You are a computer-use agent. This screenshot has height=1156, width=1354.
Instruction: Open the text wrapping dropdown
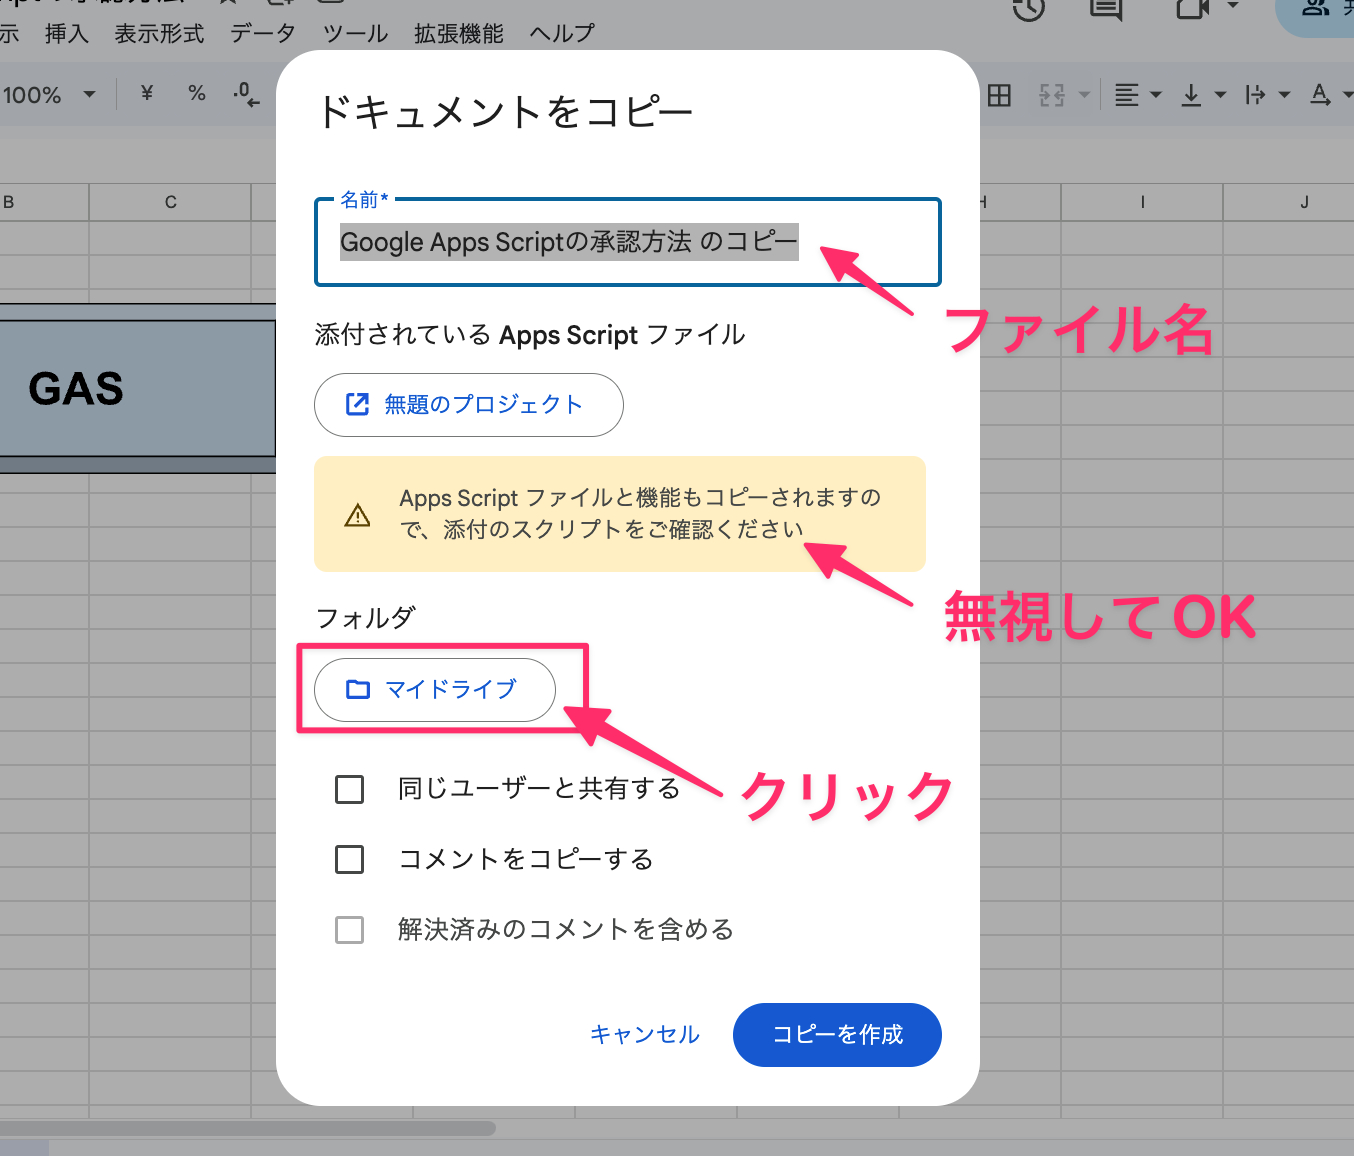pyautogui.click(x=1268, y=95)
